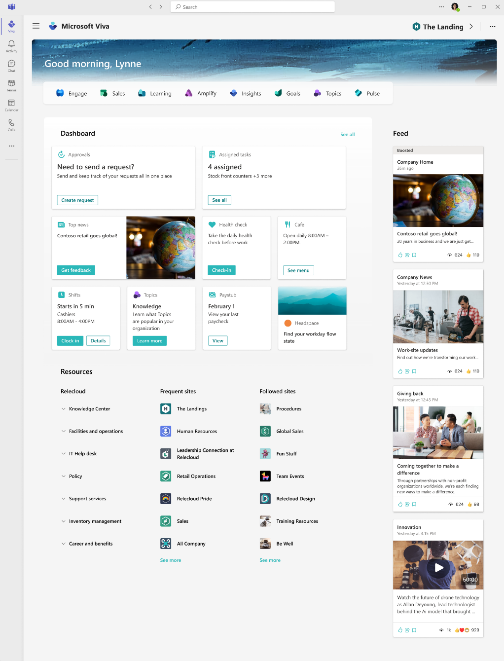Click Details on the Shifts card
This screenshot has height=661, width=504.
pyautogui.click(x=98, y=341)
